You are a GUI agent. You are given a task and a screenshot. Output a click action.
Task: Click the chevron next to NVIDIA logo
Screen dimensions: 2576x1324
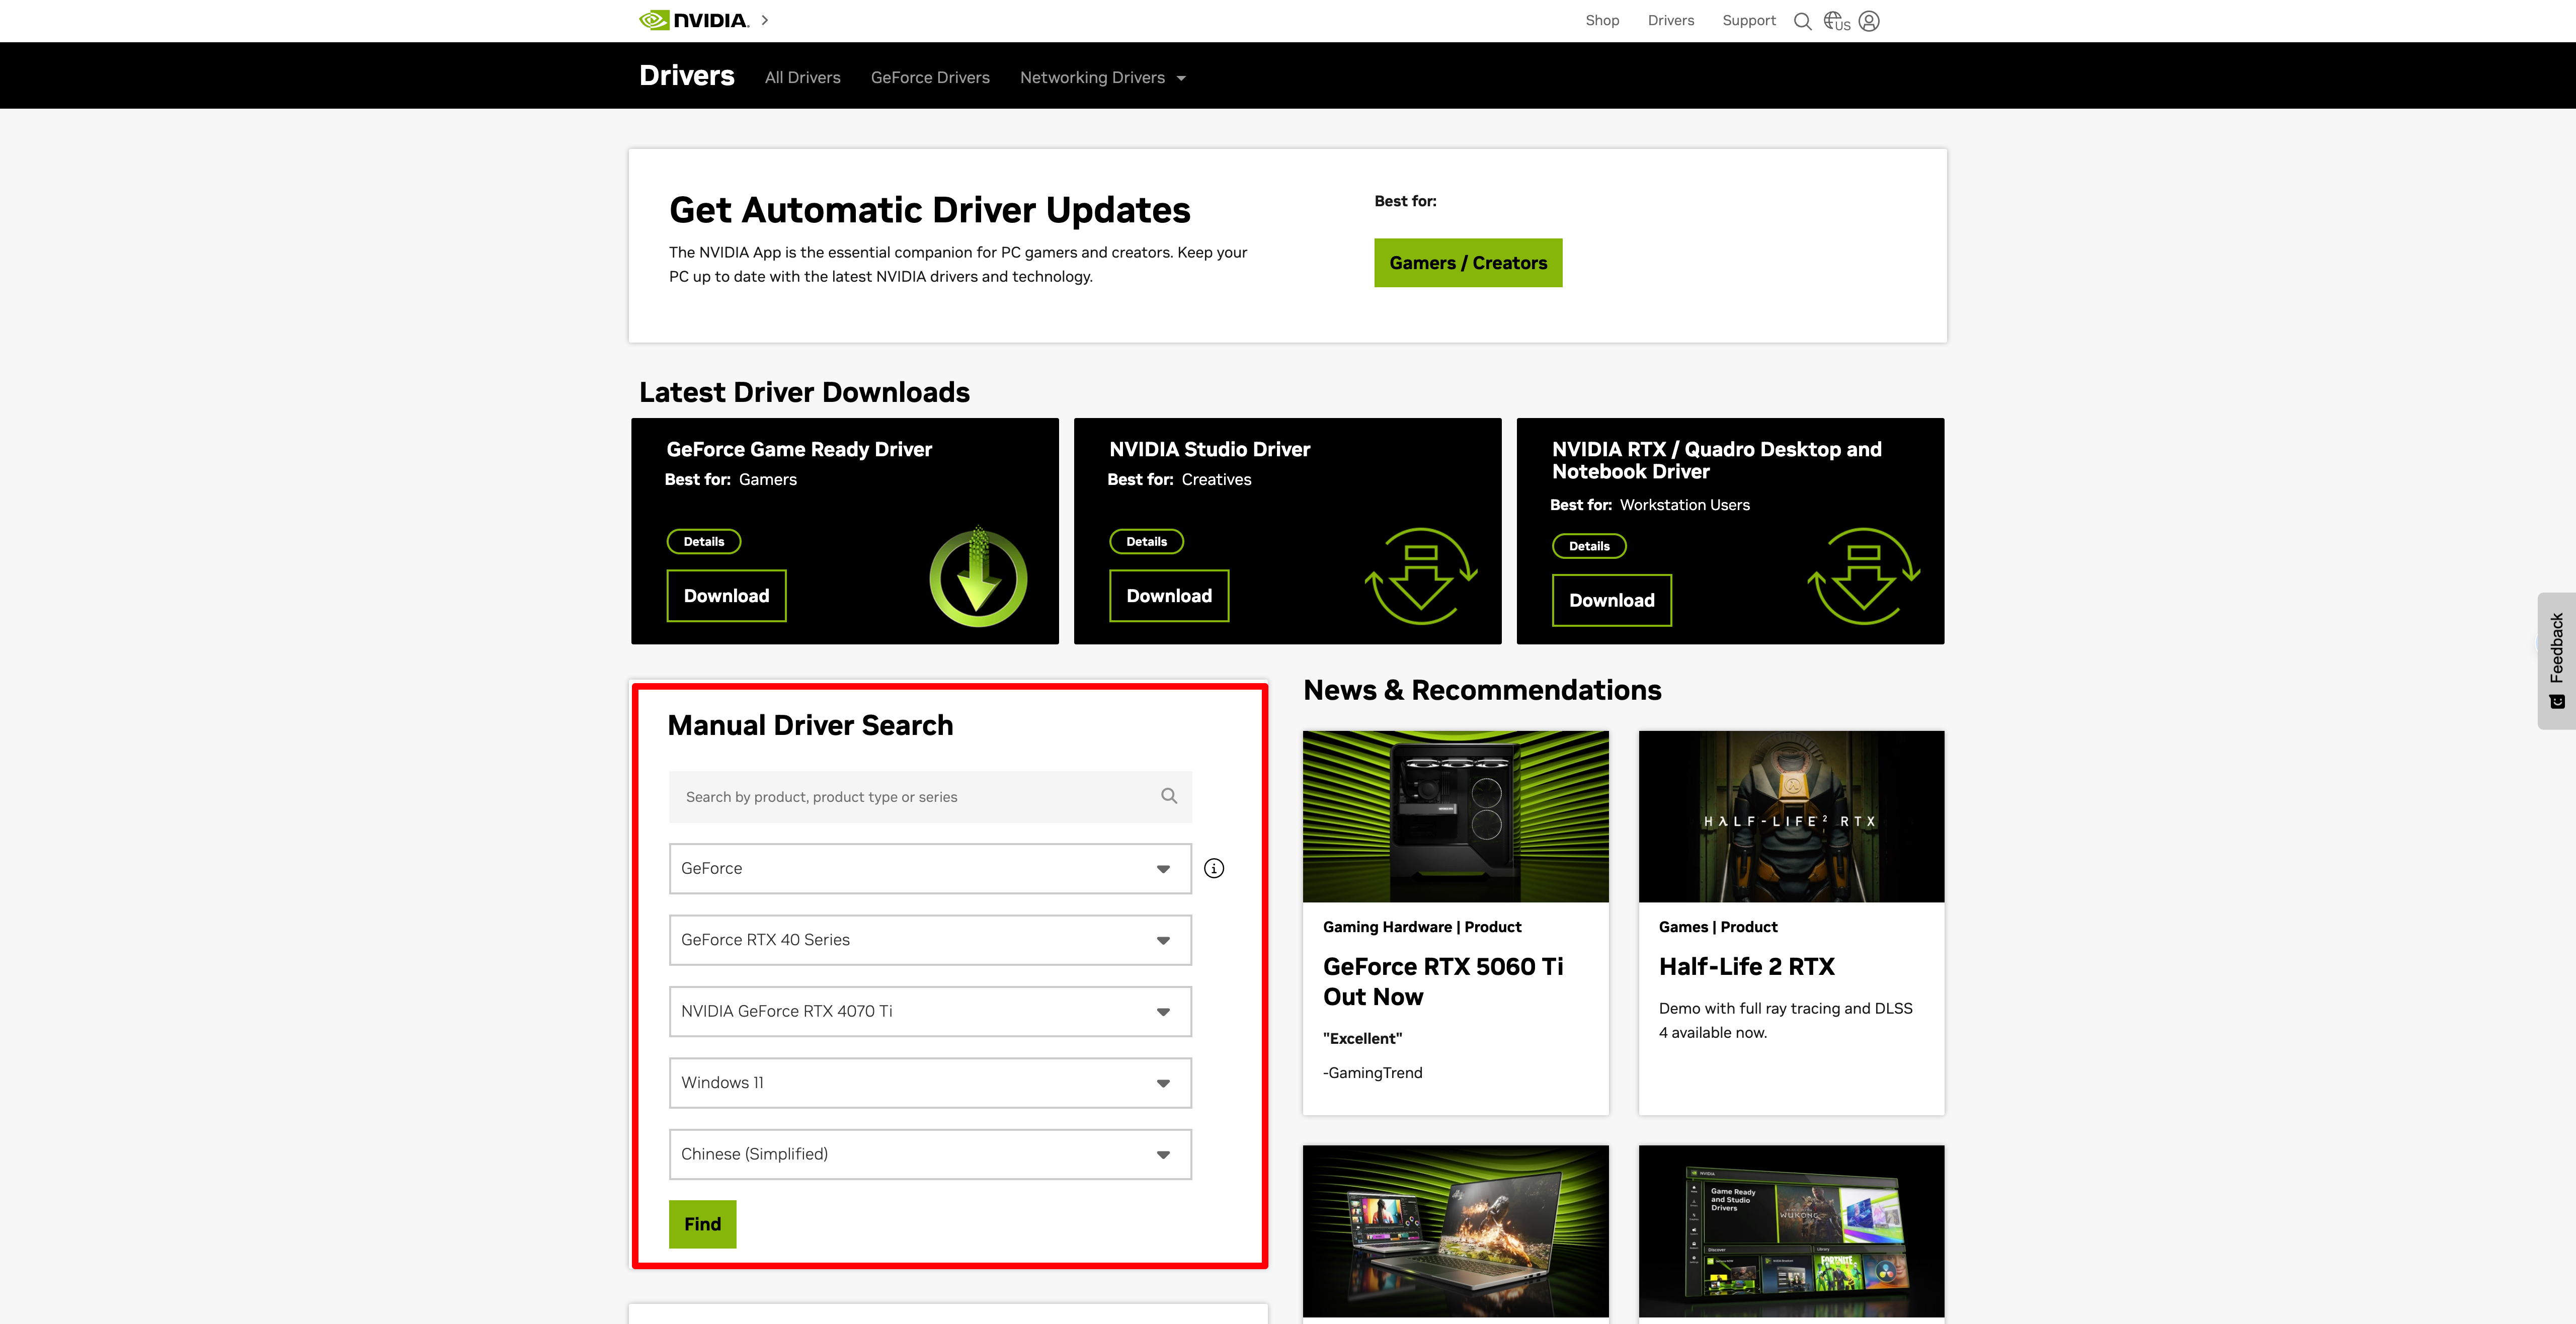[x=765, y=20]
